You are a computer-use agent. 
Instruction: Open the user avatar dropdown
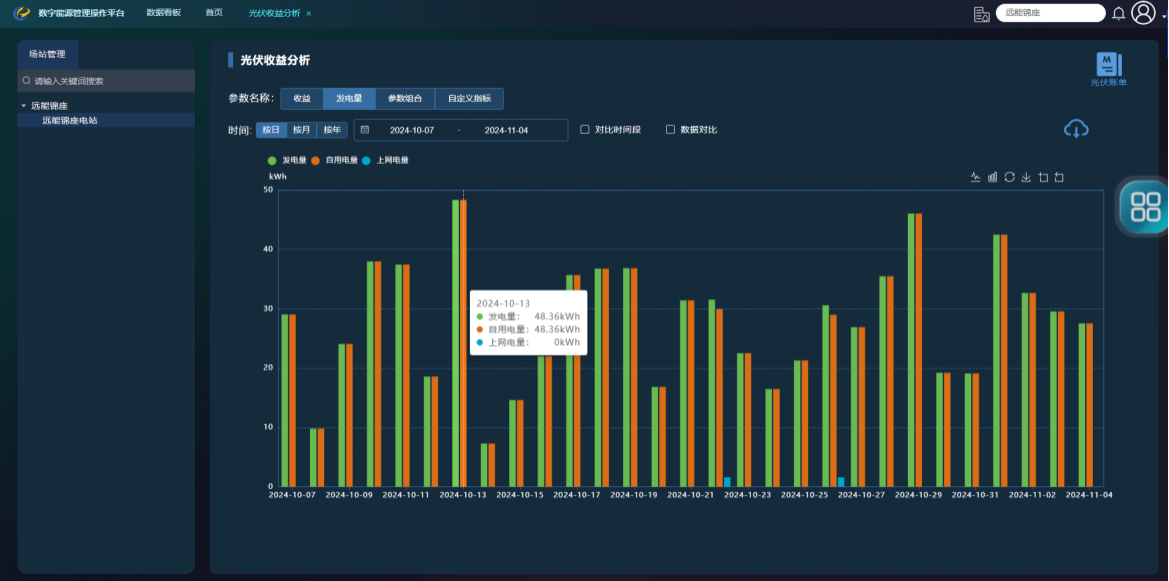1143,13
